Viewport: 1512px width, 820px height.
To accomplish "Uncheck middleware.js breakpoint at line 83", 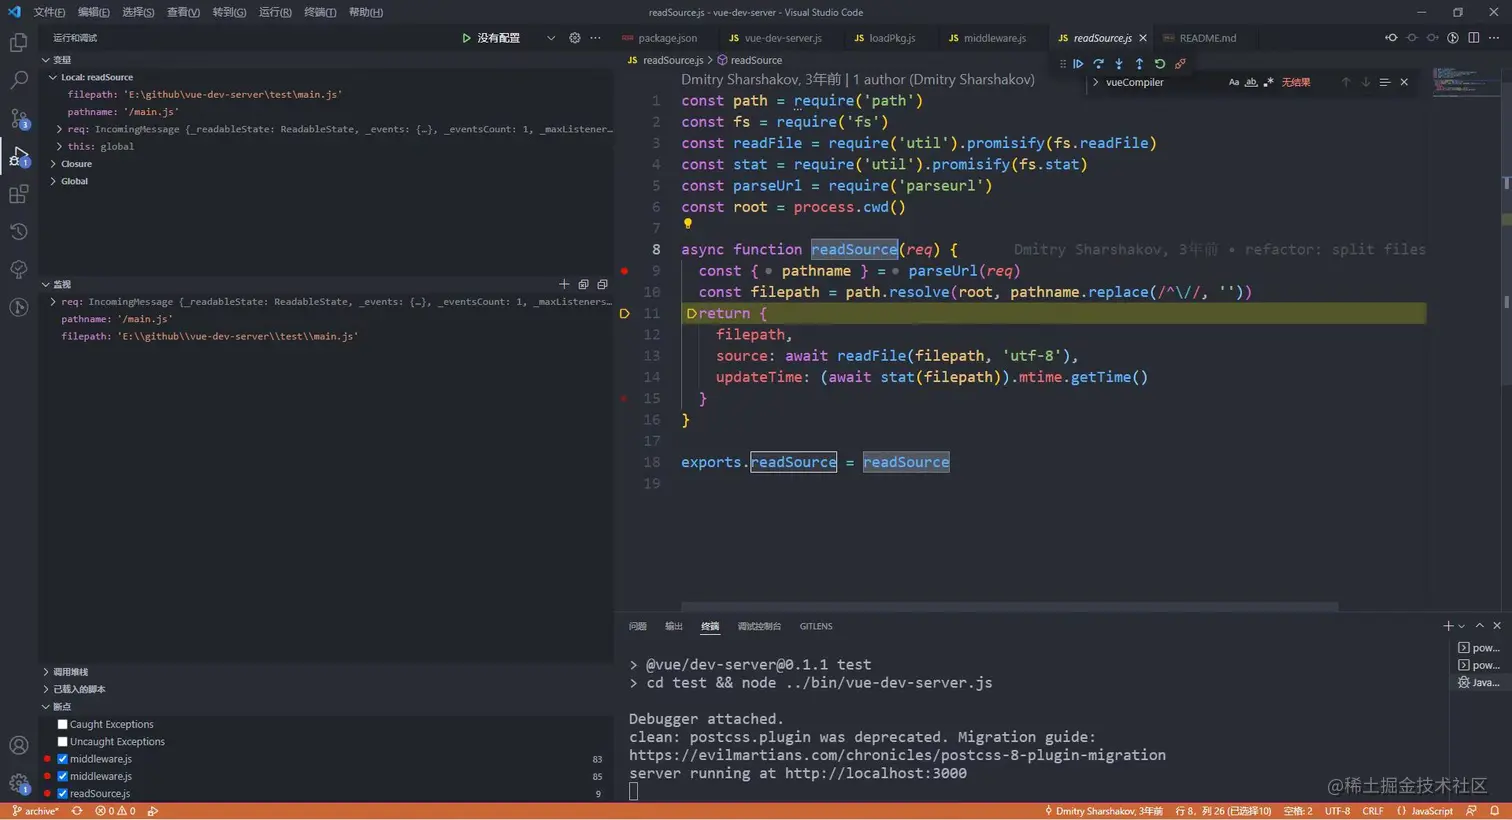I will pyautogui.click(x=62, y=759).
